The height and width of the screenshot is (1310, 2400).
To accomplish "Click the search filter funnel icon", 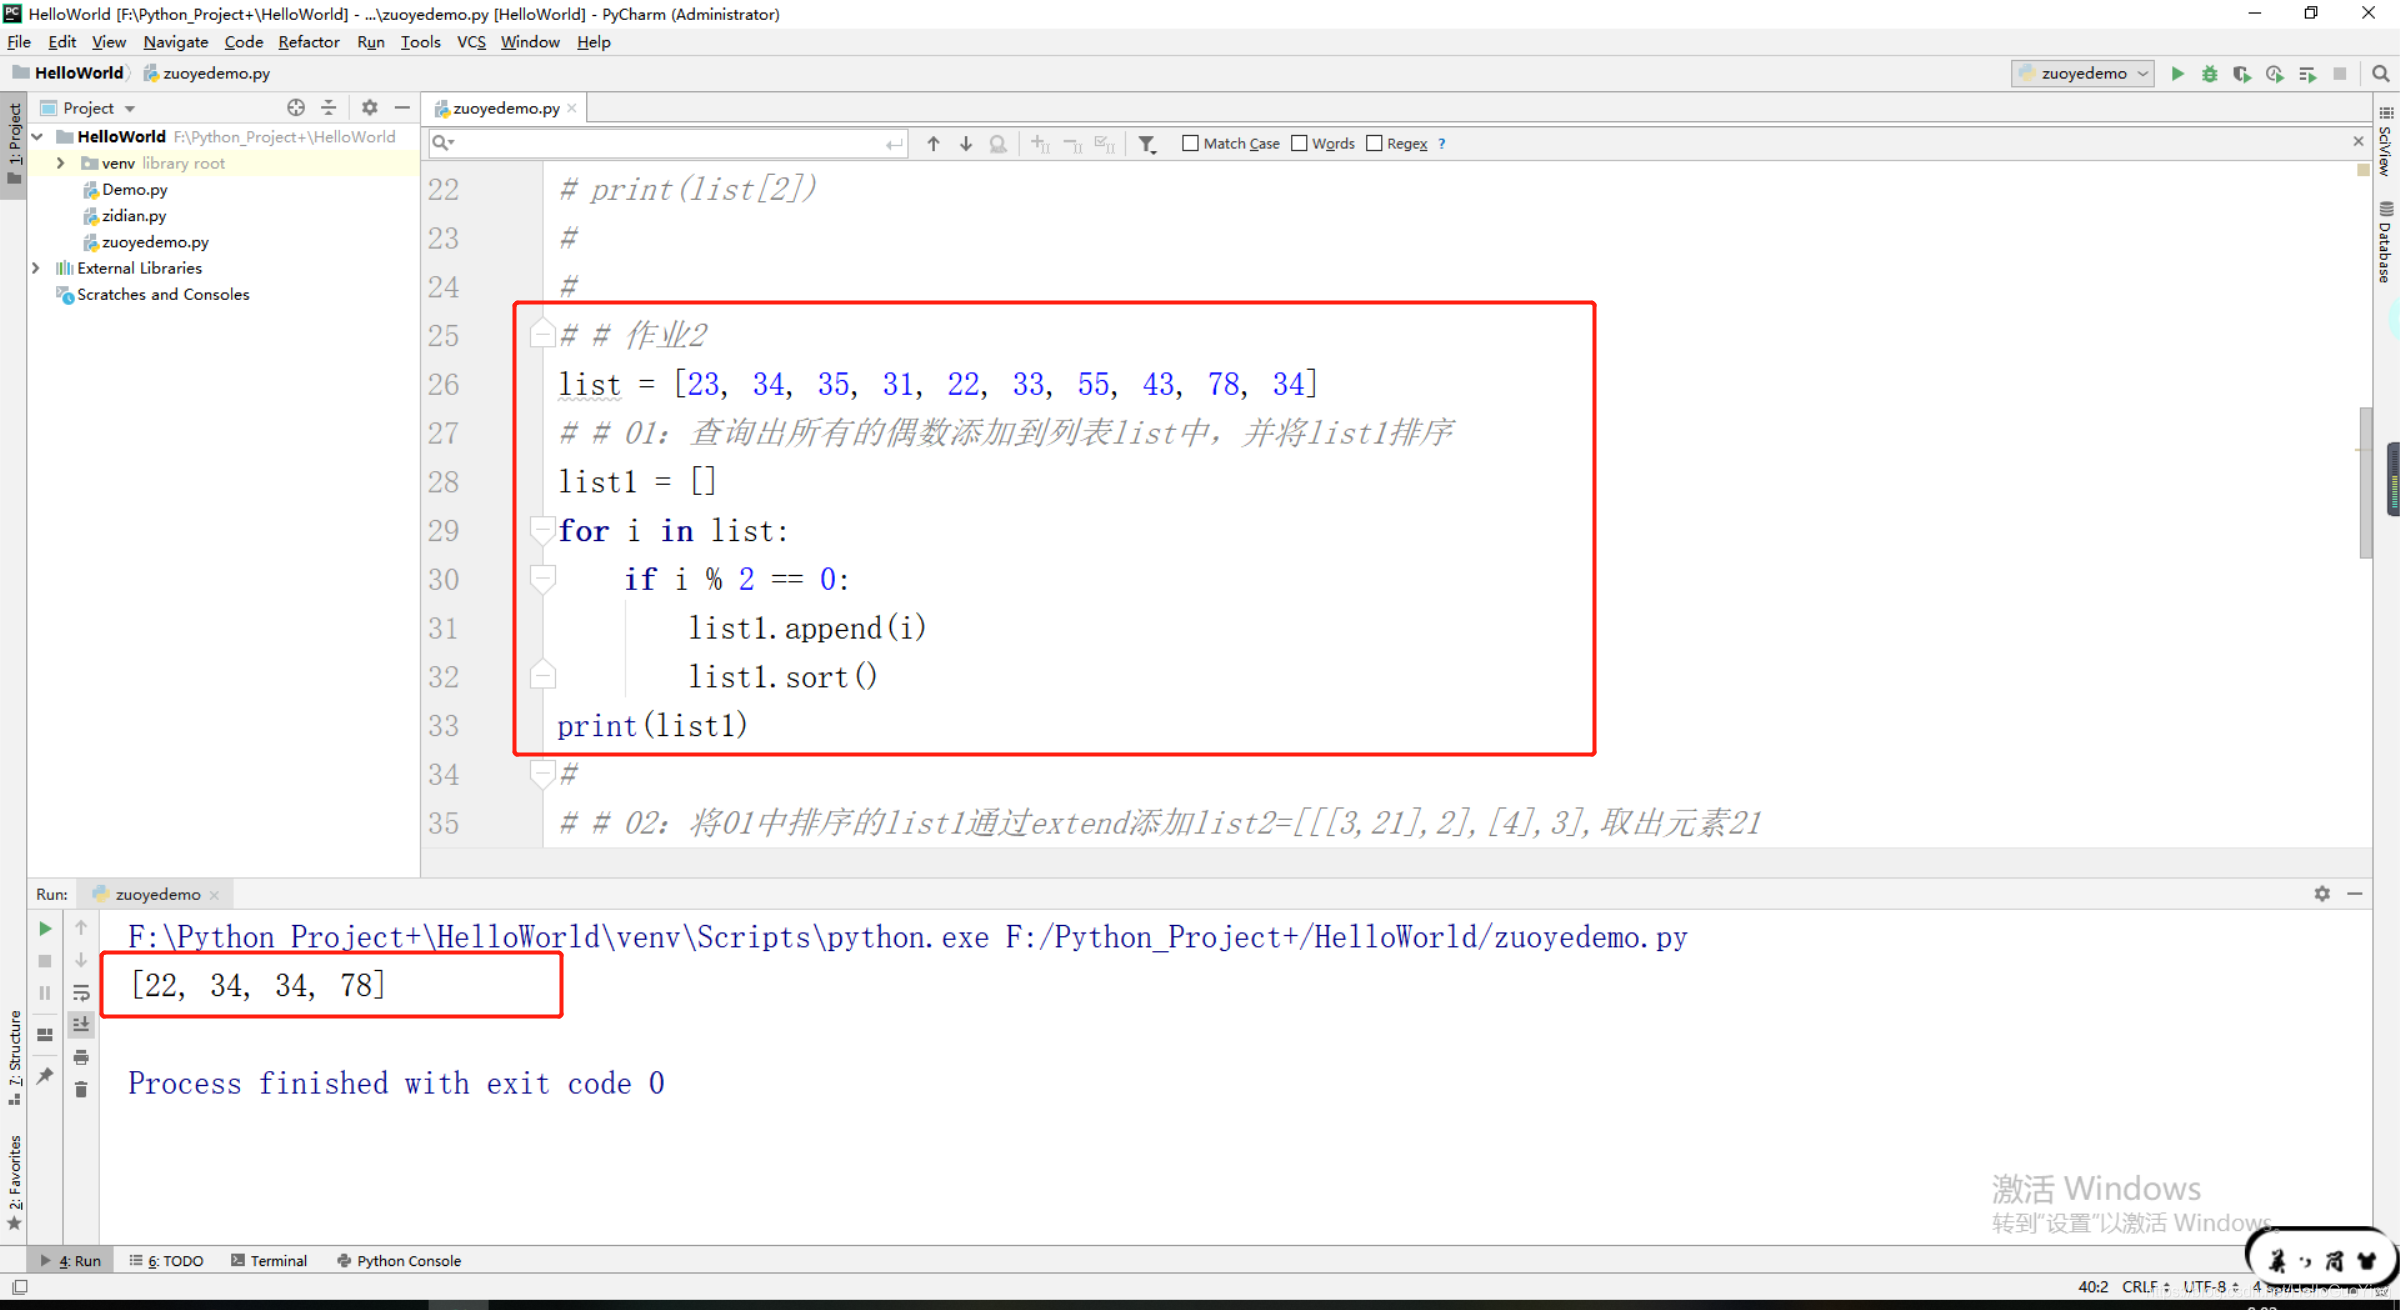I will point(1147,144).
